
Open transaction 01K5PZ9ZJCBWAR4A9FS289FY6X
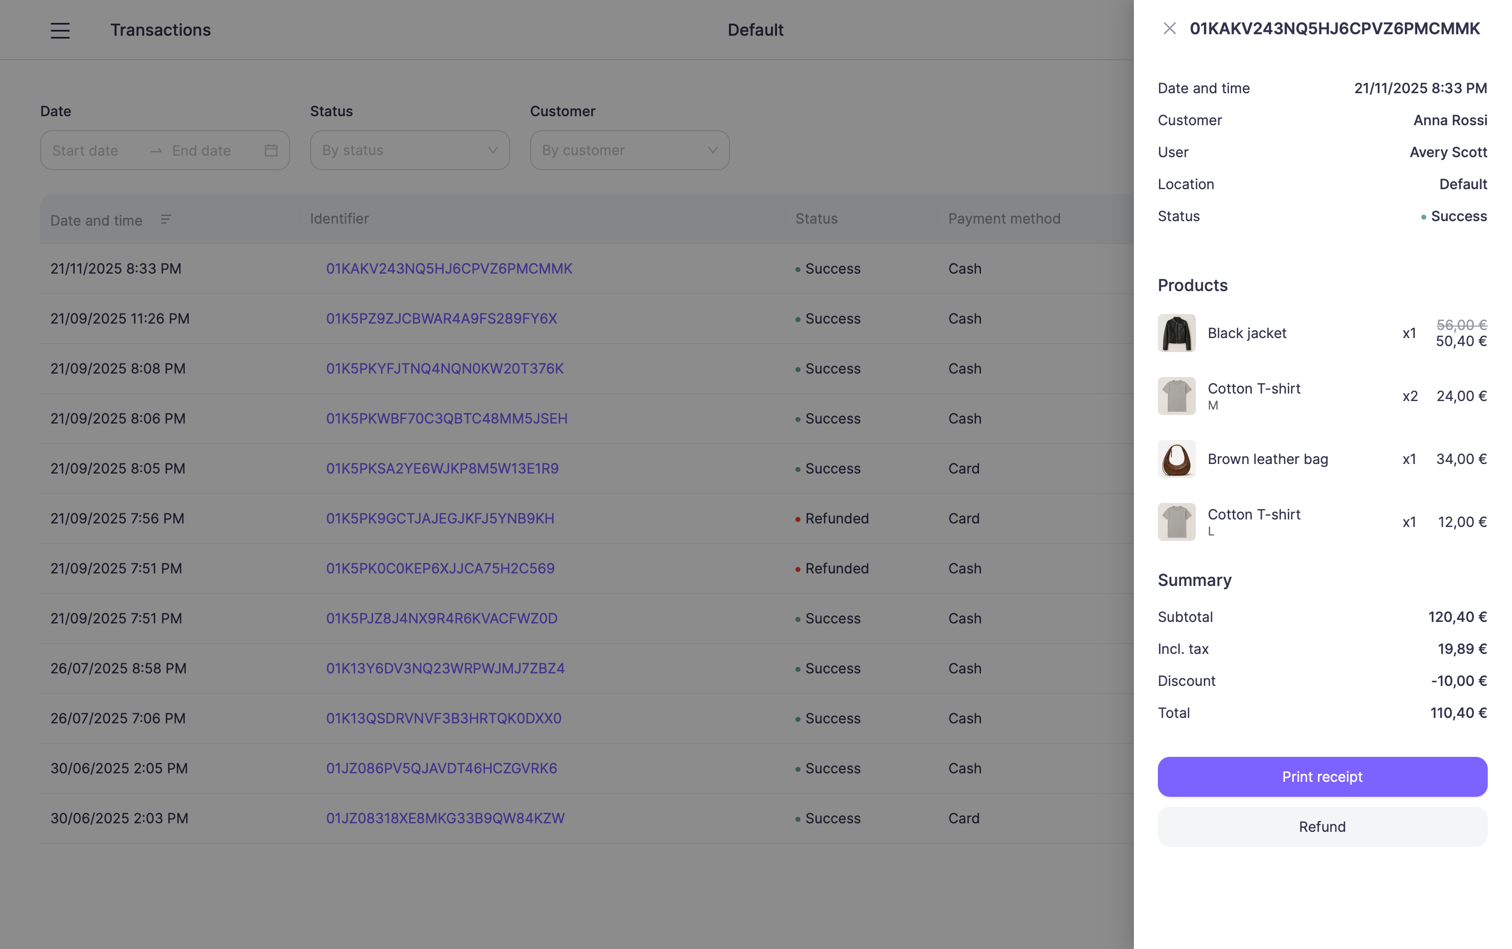click(441, 318)
